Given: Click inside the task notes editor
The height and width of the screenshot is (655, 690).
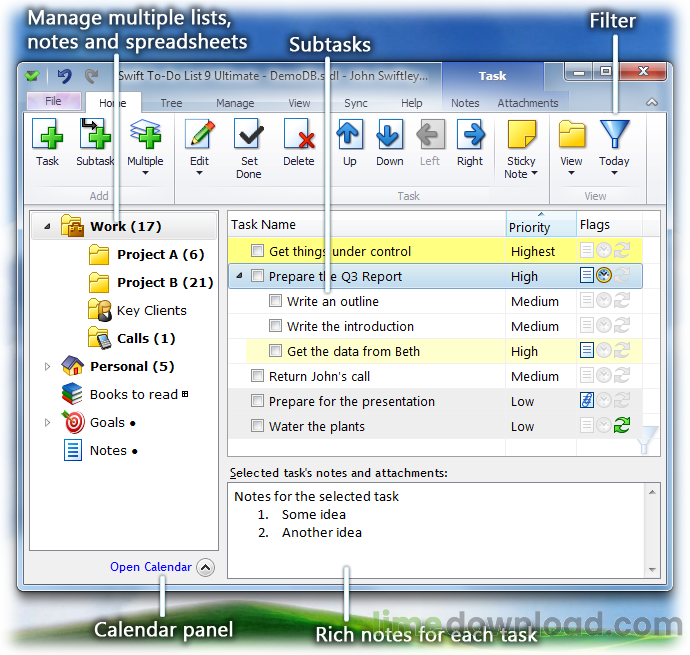Looking at the screenshot, I should pyautogui.click(x=436, y=530).
